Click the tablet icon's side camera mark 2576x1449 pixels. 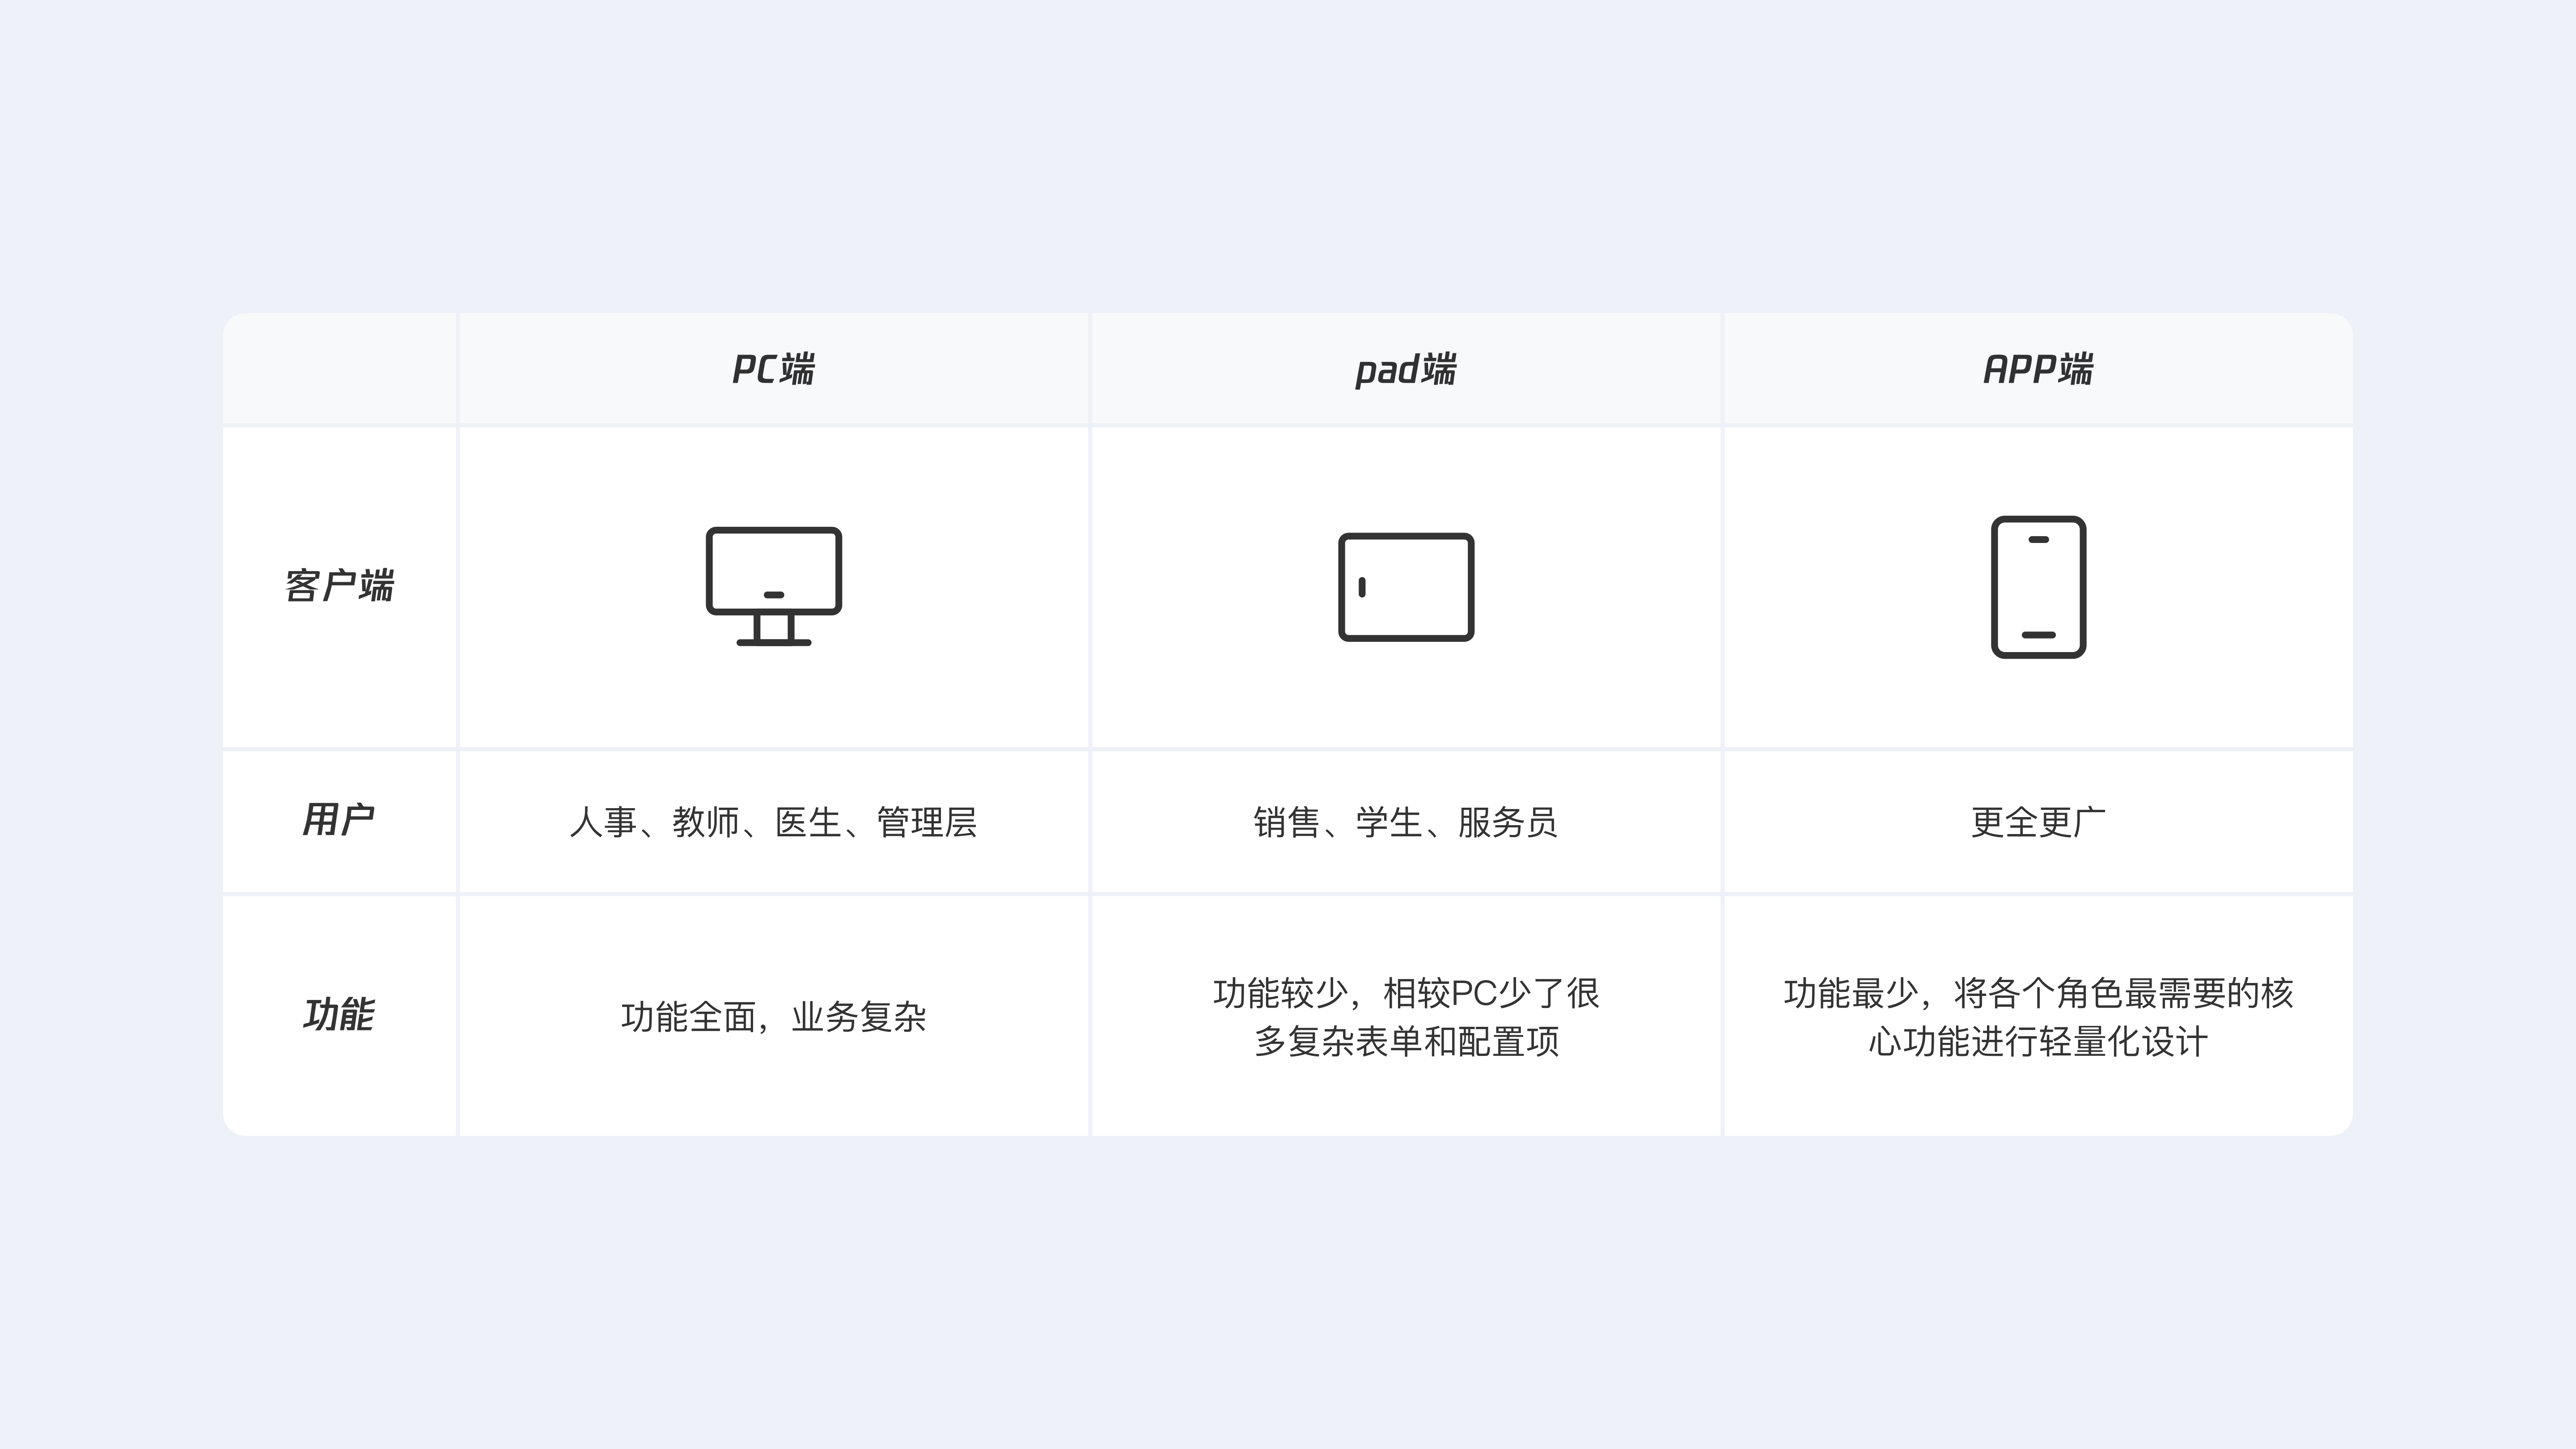click(x=1362, y=587)
